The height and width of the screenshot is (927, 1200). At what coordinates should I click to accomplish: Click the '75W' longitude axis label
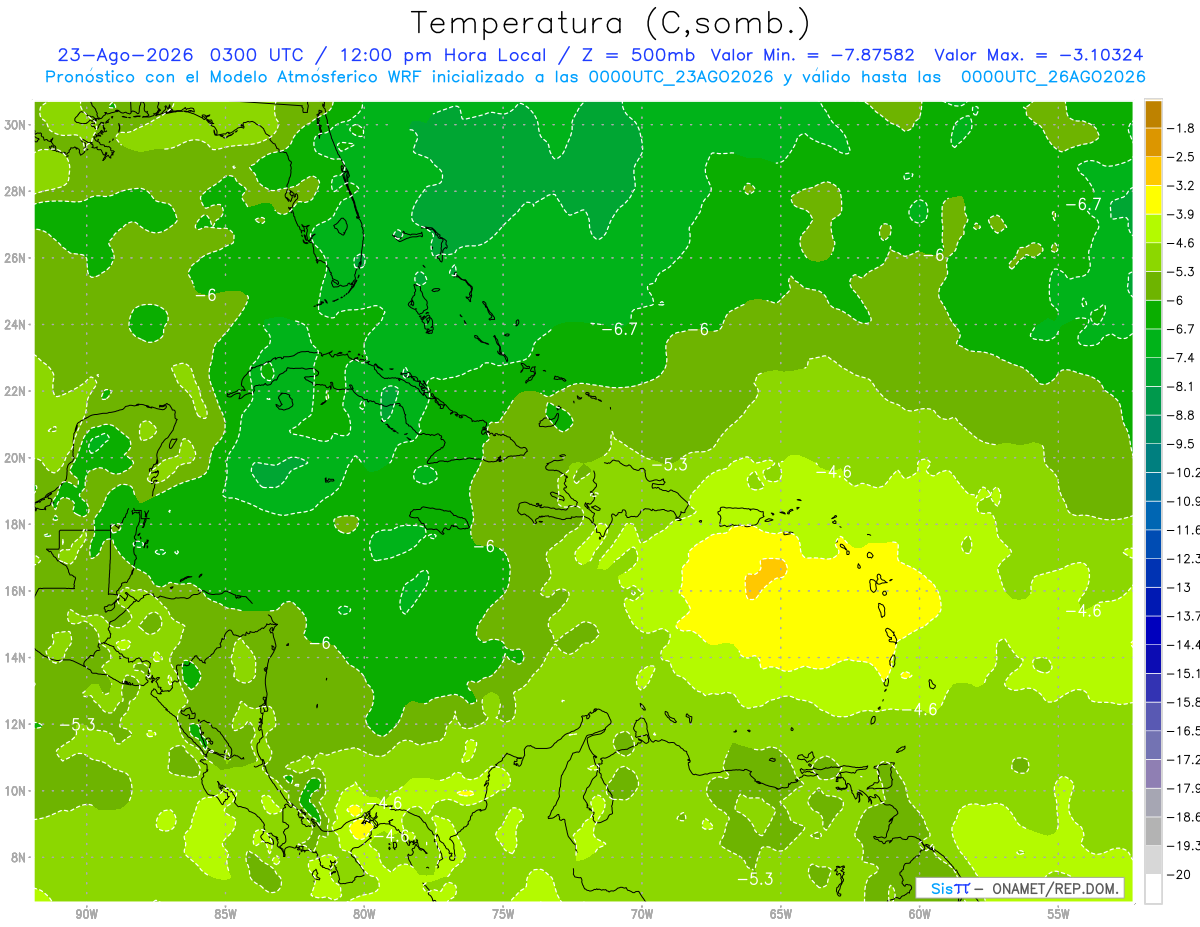(503, 915)
